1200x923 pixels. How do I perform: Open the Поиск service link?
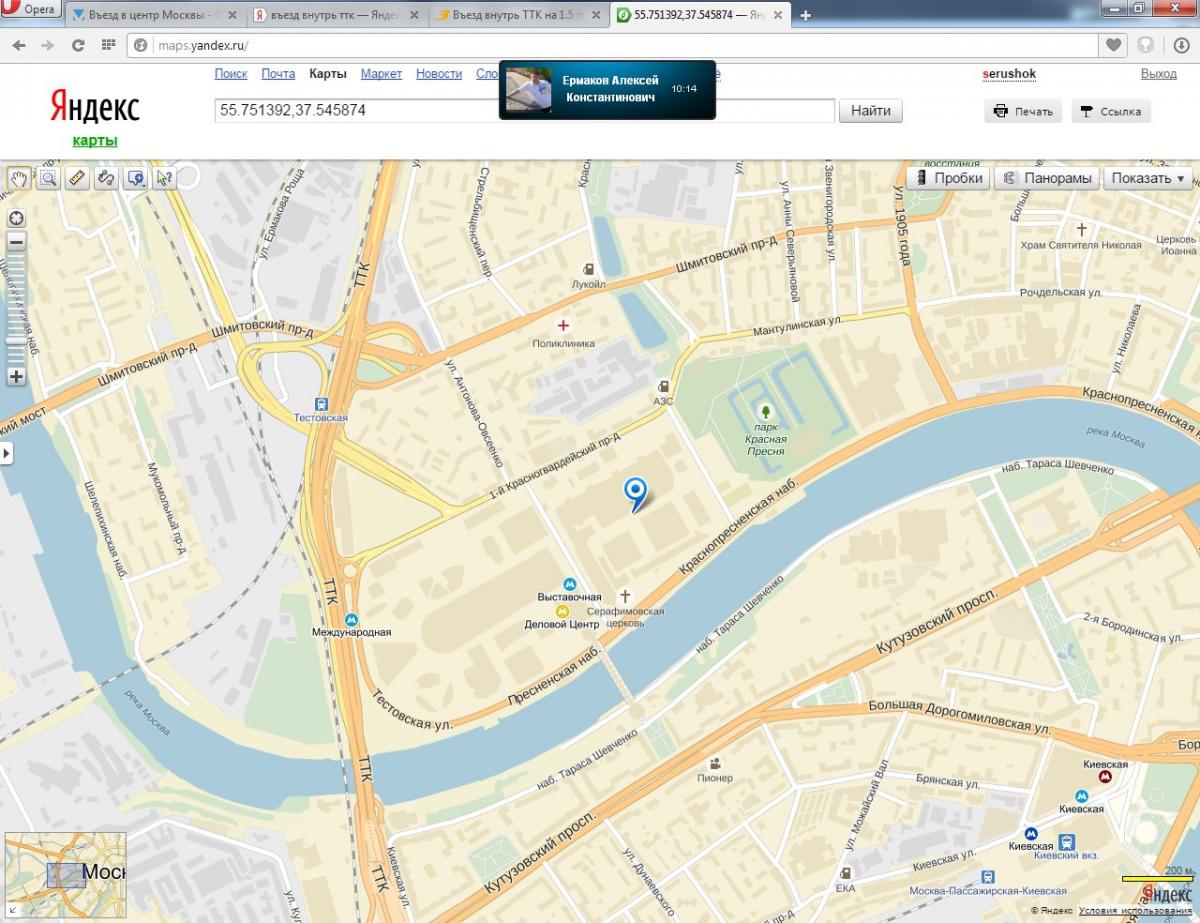231,74
